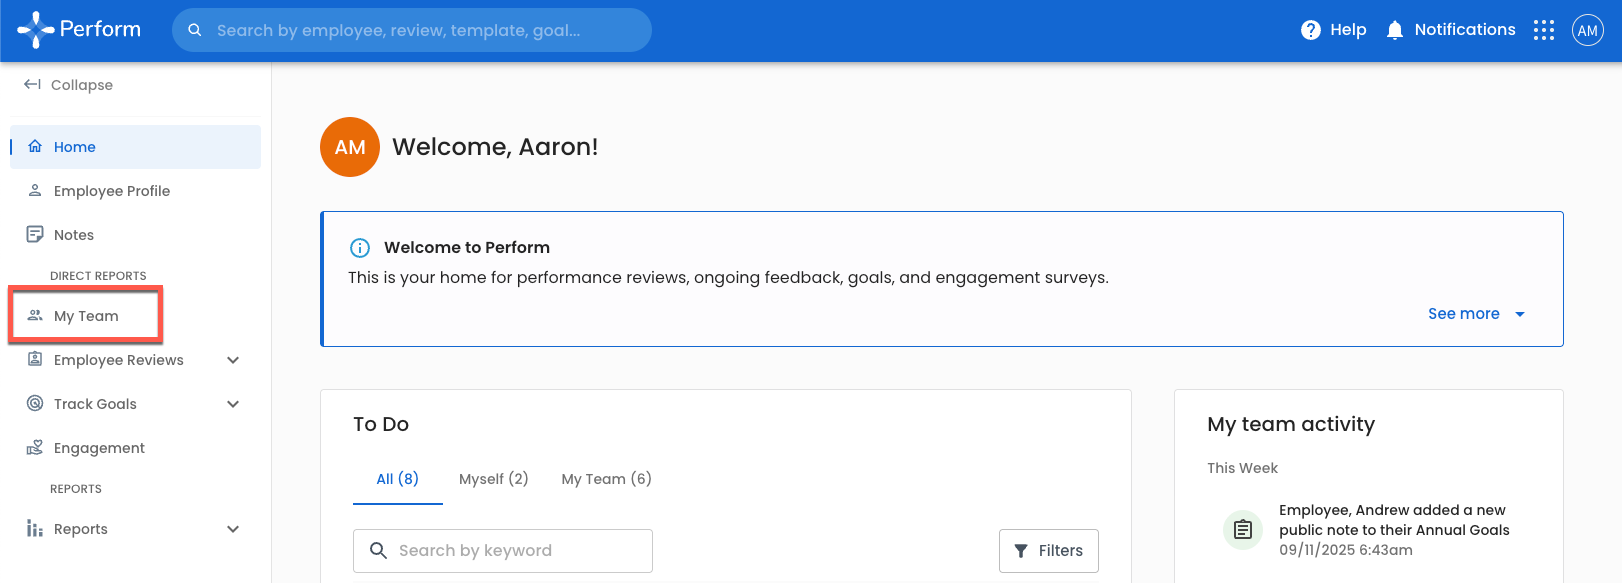Expand the Track Goals chevron

coord(233,404)
